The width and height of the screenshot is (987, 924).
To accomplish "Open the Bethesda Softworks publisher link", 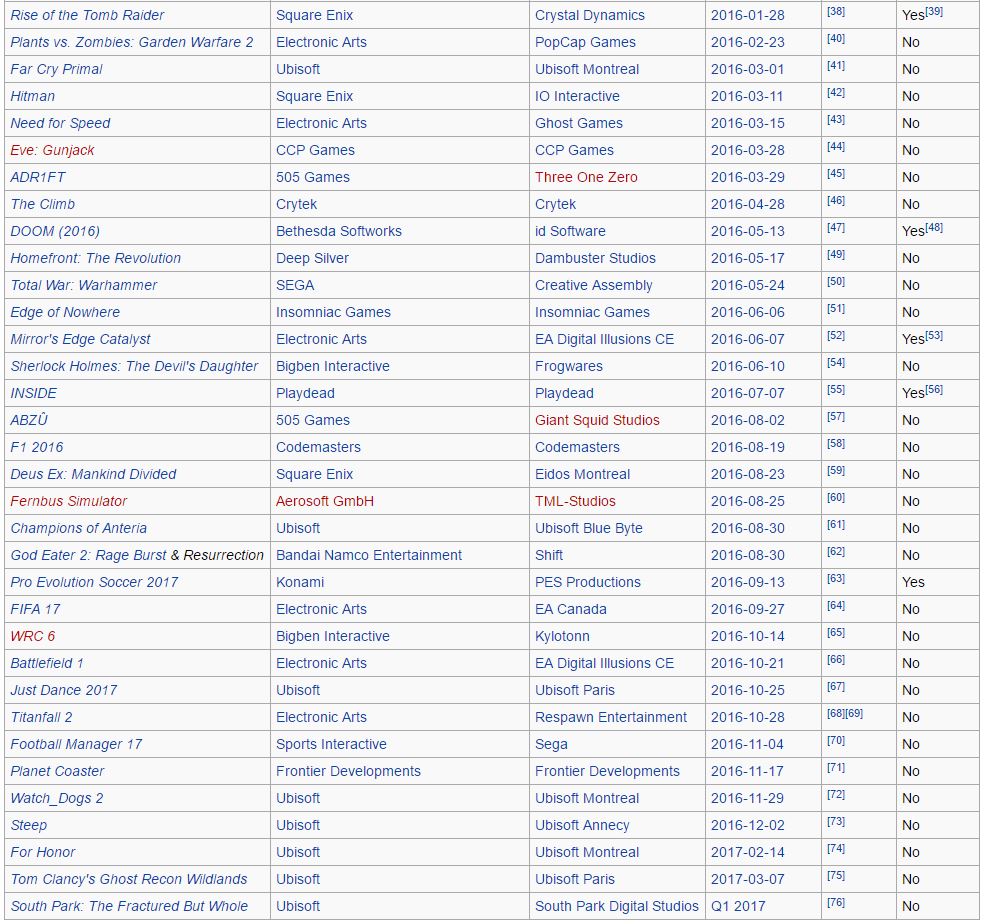I will coord(339,232).
